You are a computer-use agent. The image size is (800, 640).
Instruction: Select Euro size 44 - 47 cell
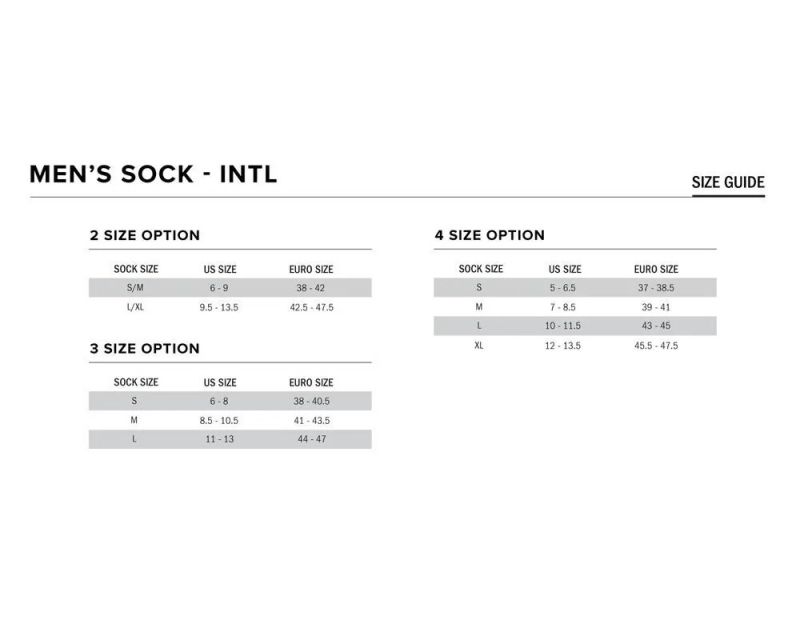point(311,439)
